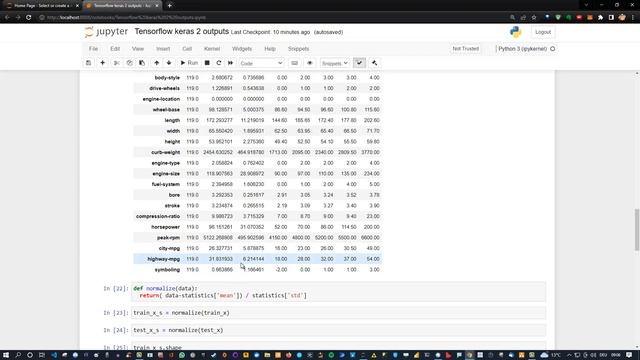Interrupt the kernel with stop icon
640x360 pixels.
point(207,63)
